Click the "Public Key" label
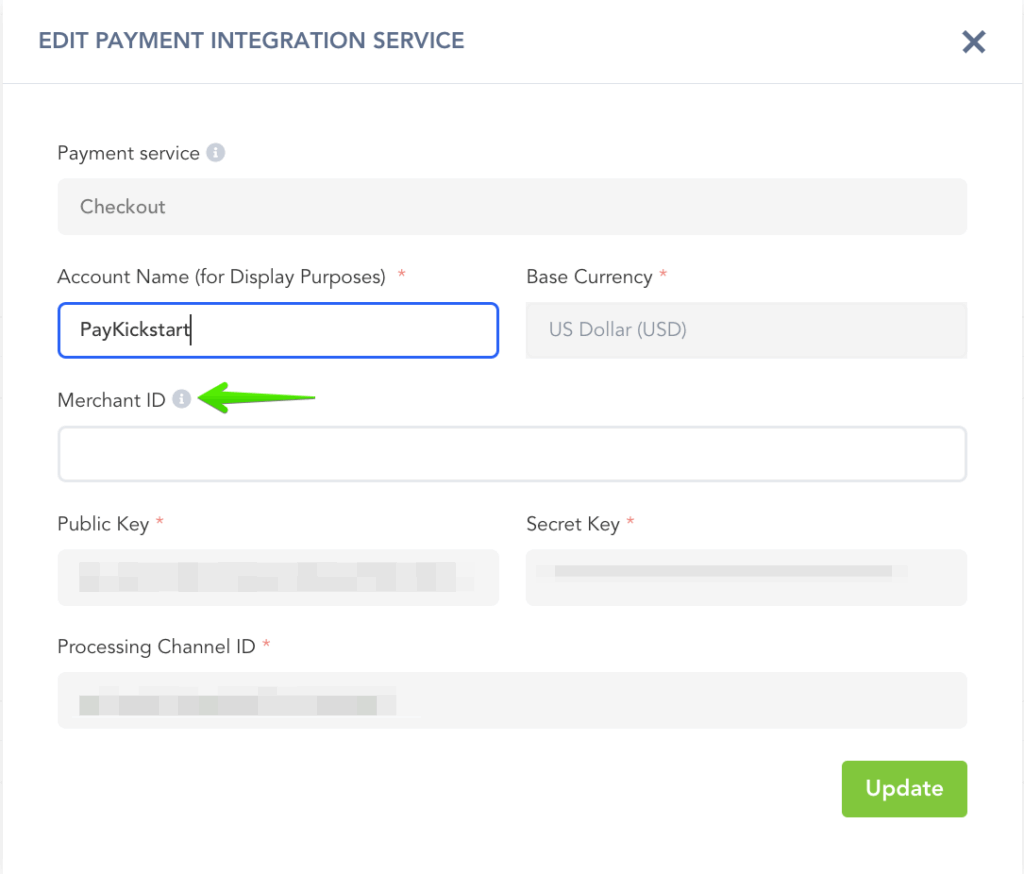 coord(103,523)
